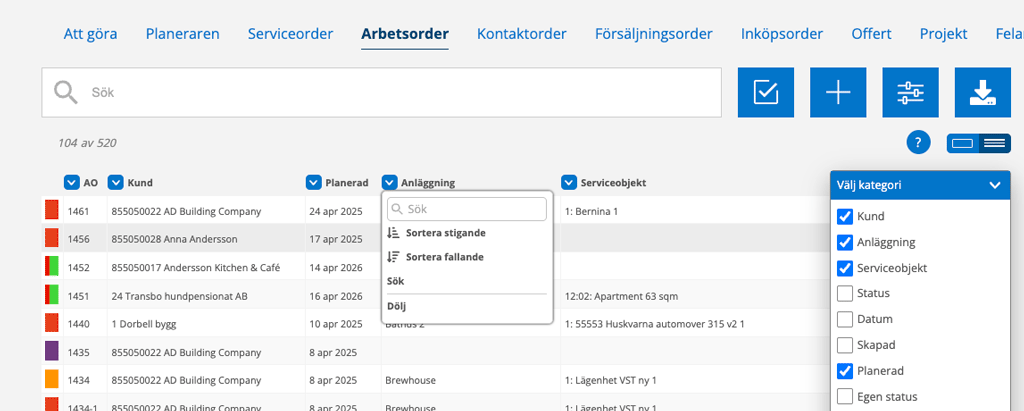
Task: Open the help question mark icon
Action: tap(918, 142)
